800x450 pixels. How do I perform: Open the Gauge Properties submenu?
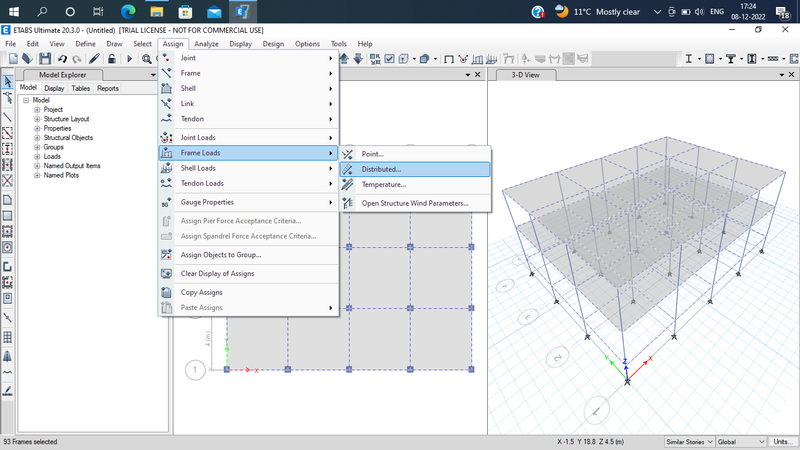pyautogui.click(x=248, y=202)
